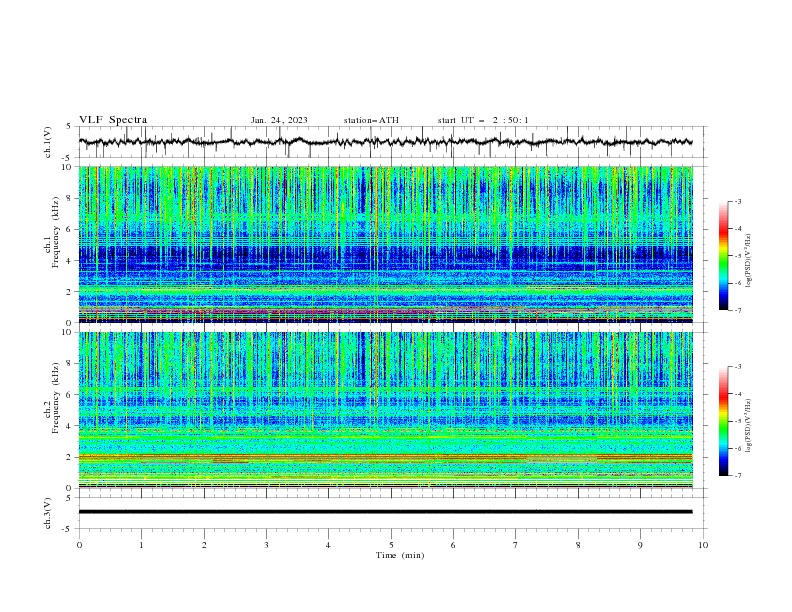Image resolution: width=792 pixels, height=612 pixels.
Task: Click the "-7" tick on lower colorbar
Action: point(738,475)
